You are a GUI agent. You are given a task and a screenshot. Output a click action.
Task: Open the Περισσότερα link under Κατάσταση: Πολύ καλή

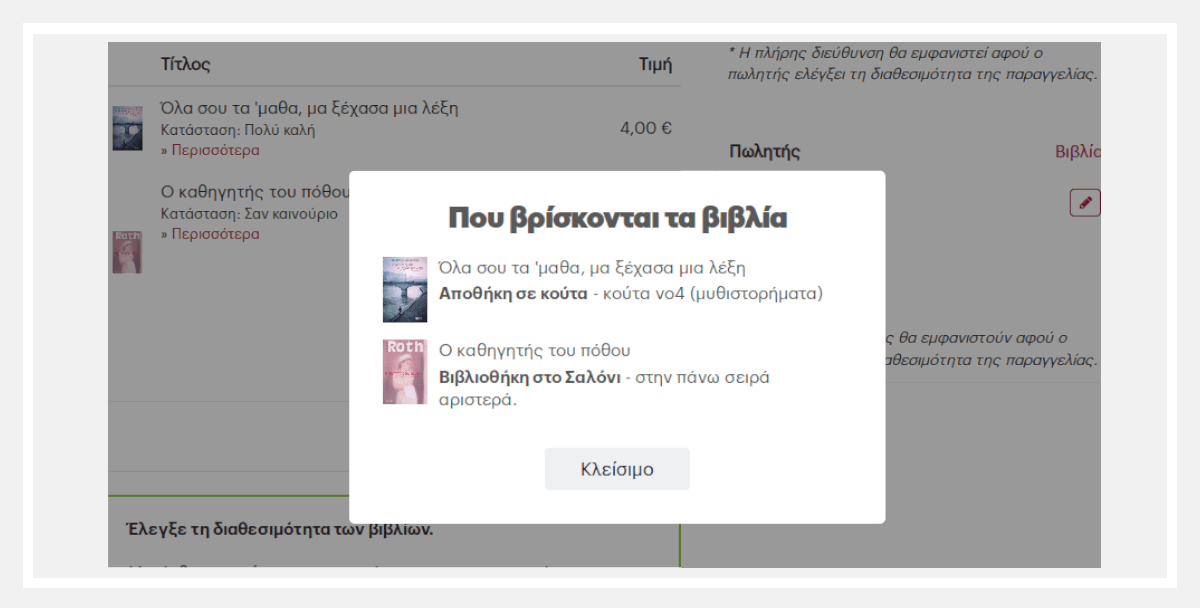point(215,151)
